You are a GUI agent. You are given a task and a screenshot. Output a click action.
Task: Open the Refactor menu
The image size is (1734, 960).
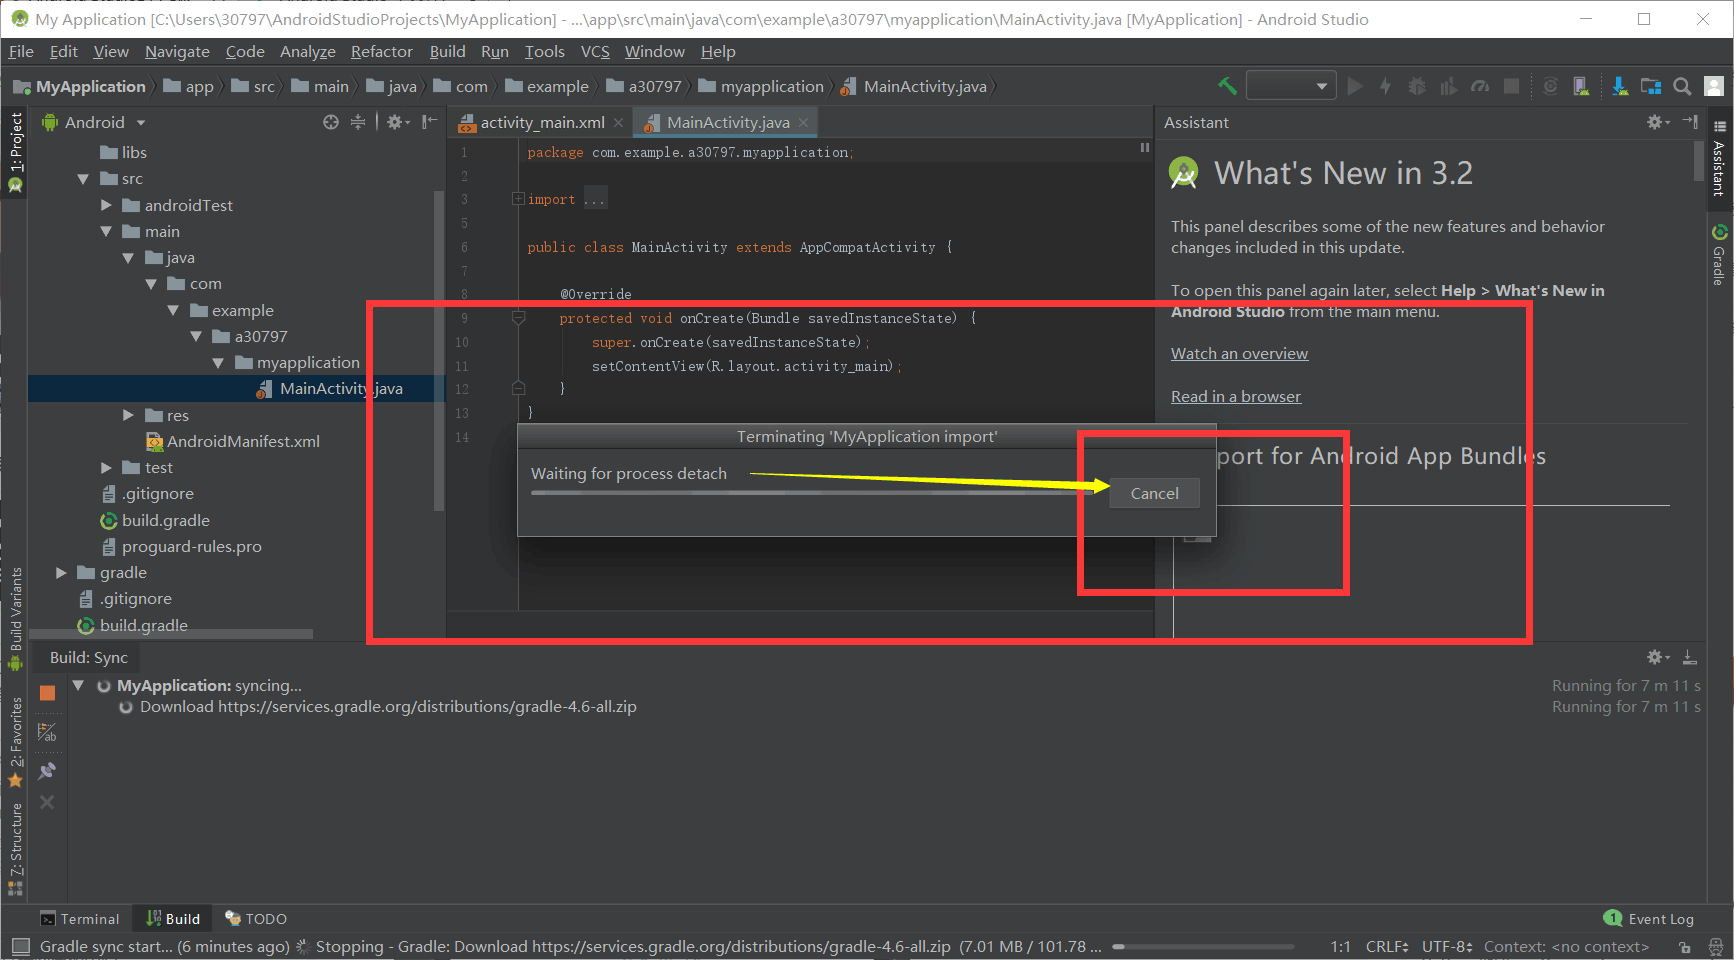[x=381, y=51]
